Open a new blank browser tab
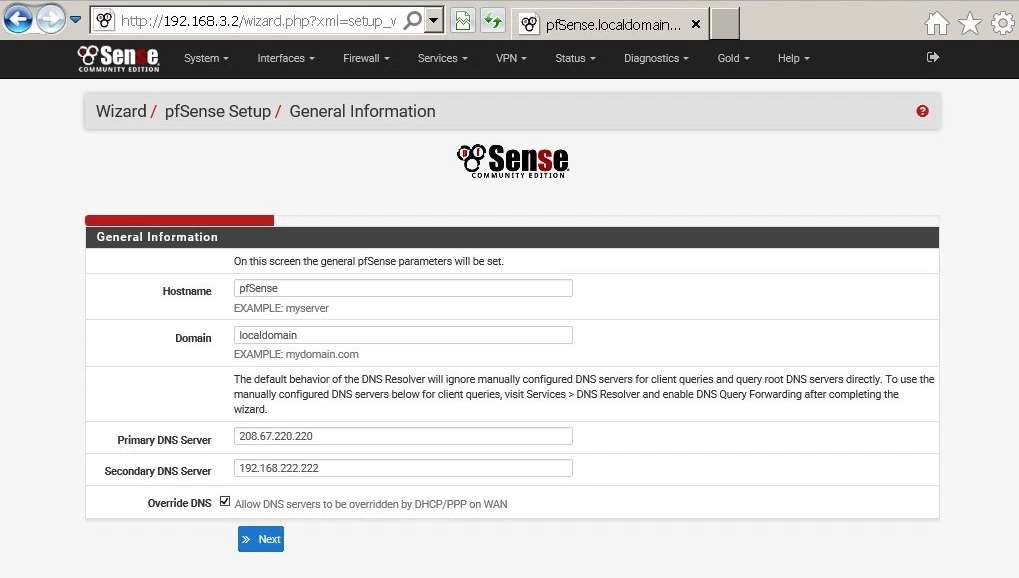The height and width of the screenshot is (578, 1019). [x=725, y=24]
